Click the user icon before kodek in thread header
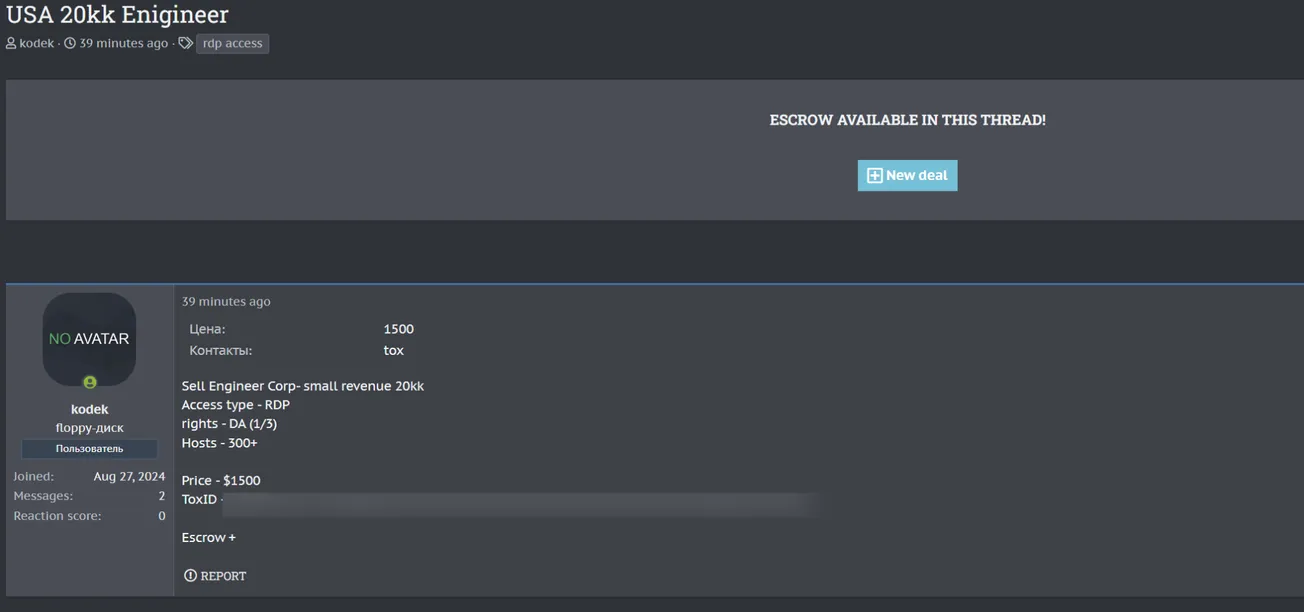Viewport: 1304px width, 612px height. click(11, 44)
